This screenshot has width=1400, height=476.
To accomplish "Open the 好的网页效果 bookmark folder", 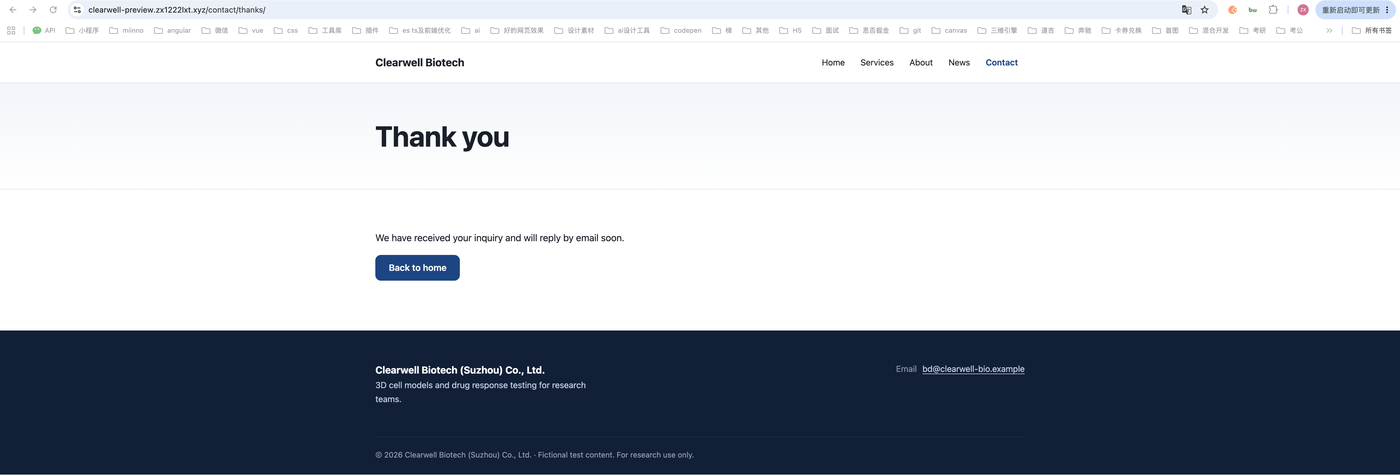I will coord(517,30).
